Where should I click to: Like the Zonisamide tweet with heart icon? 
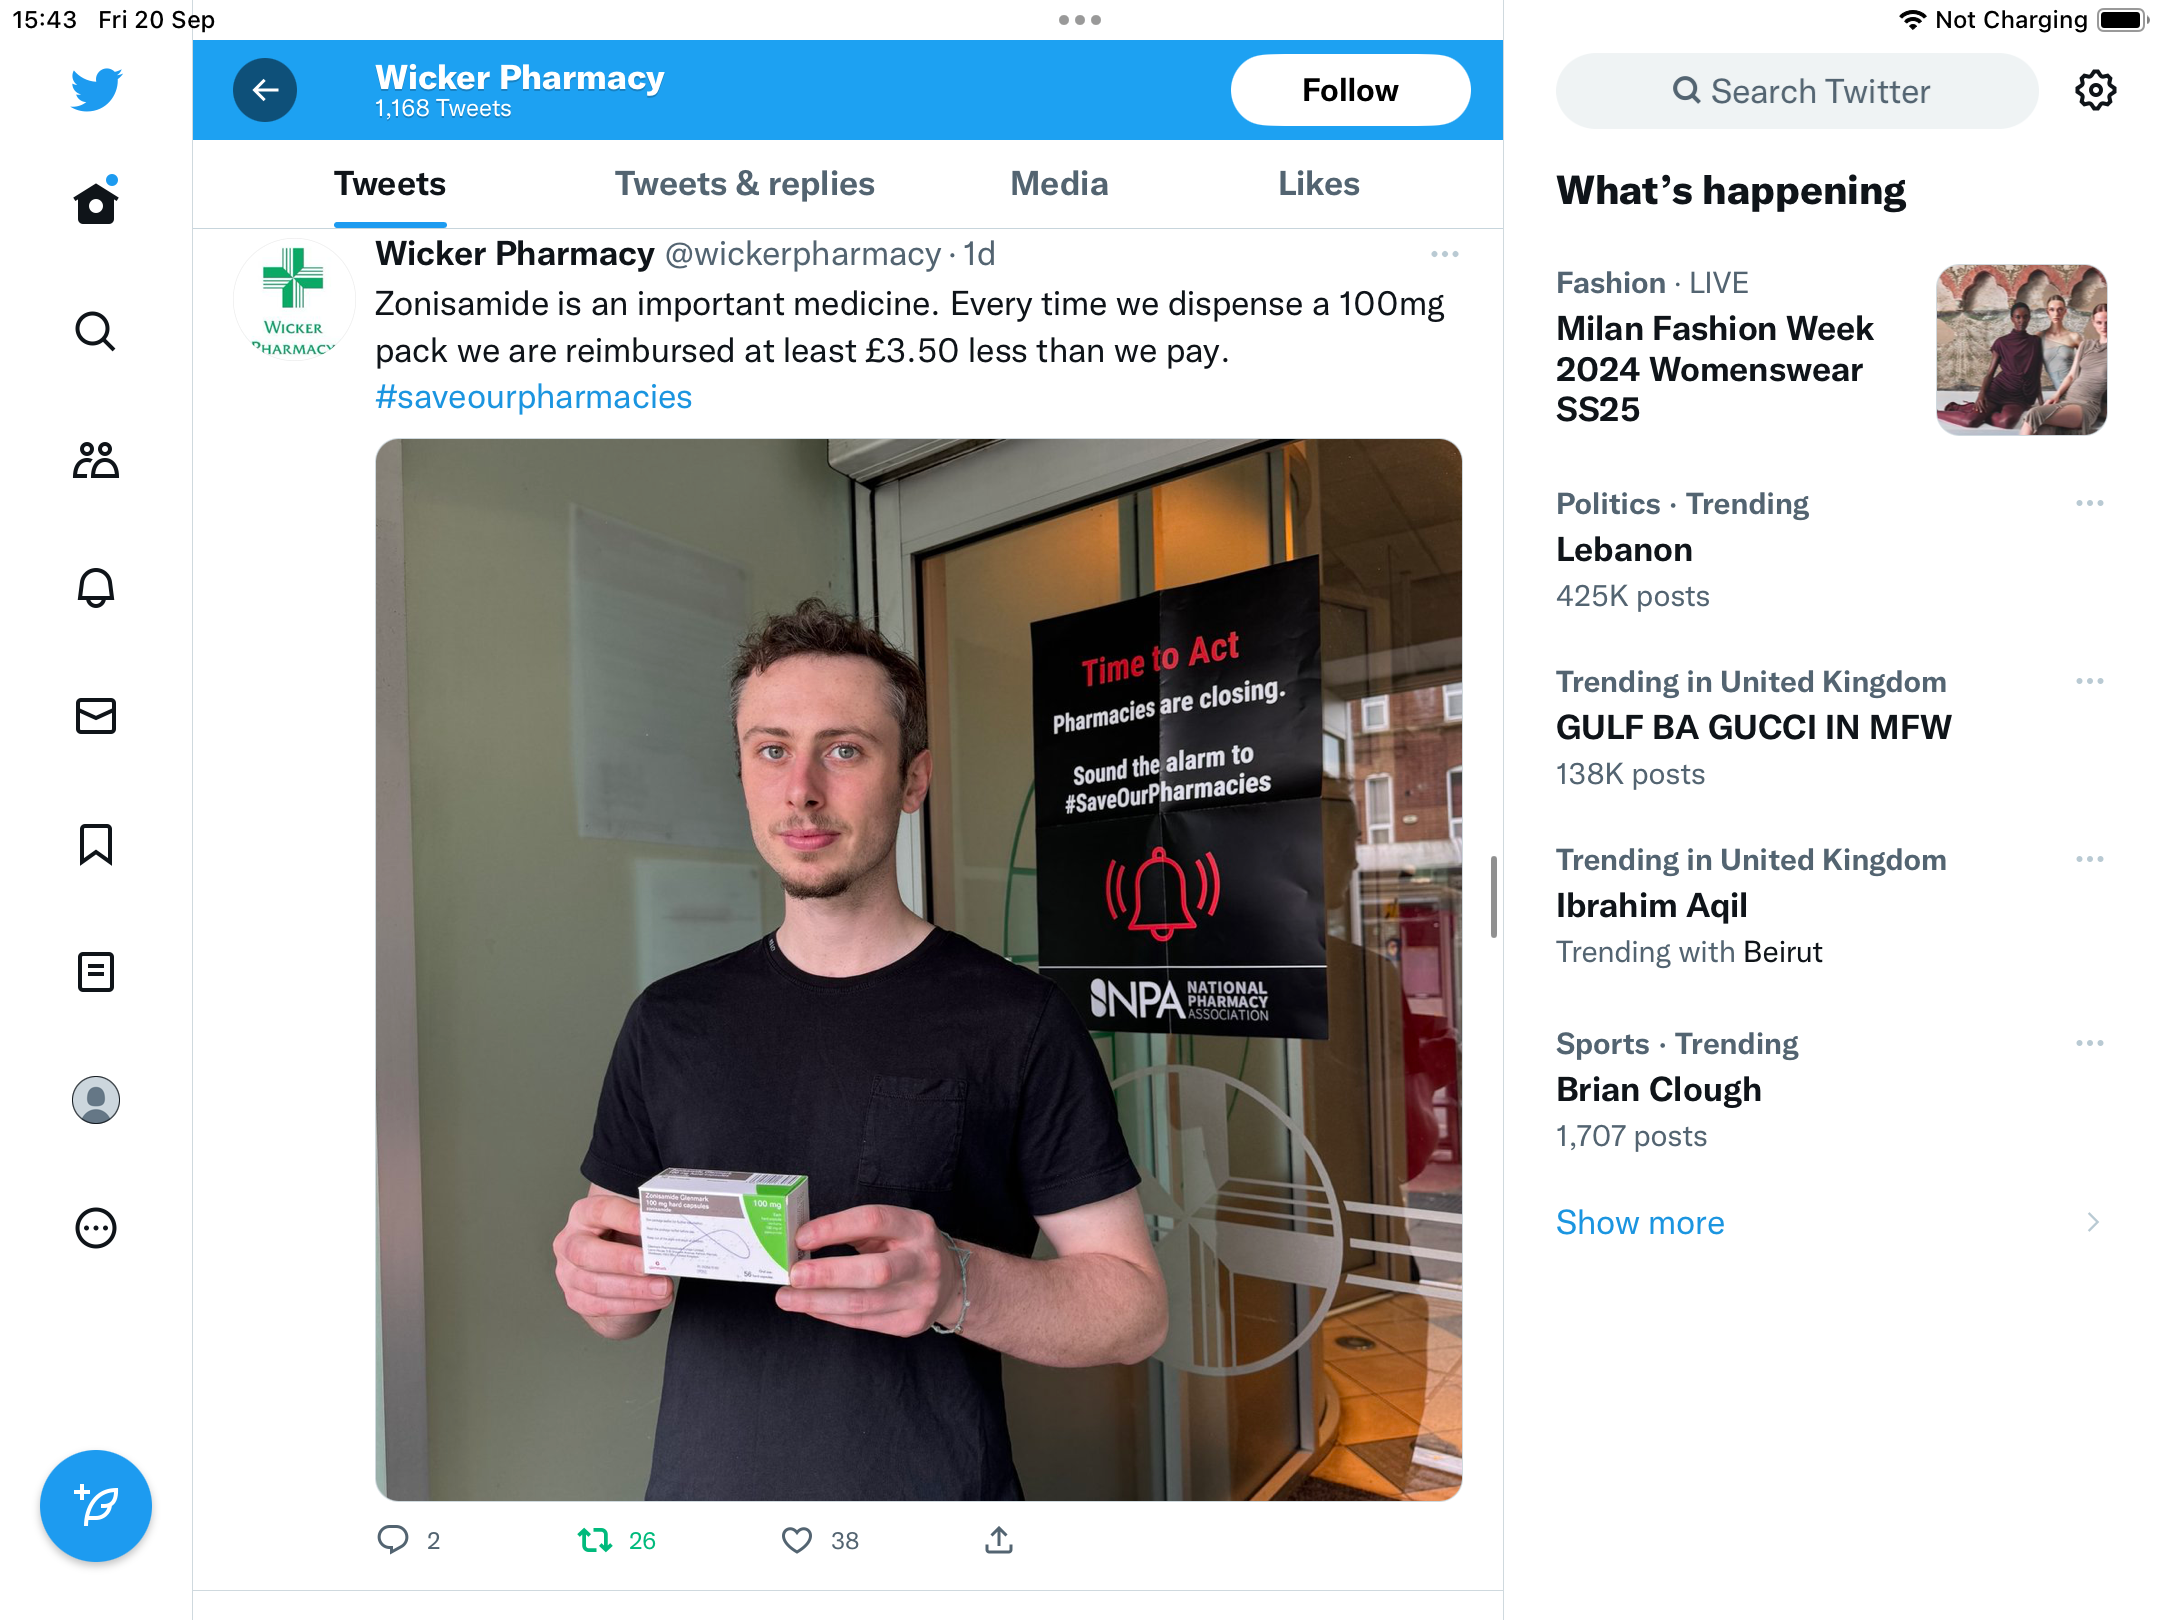click(x=796, y=1540)
